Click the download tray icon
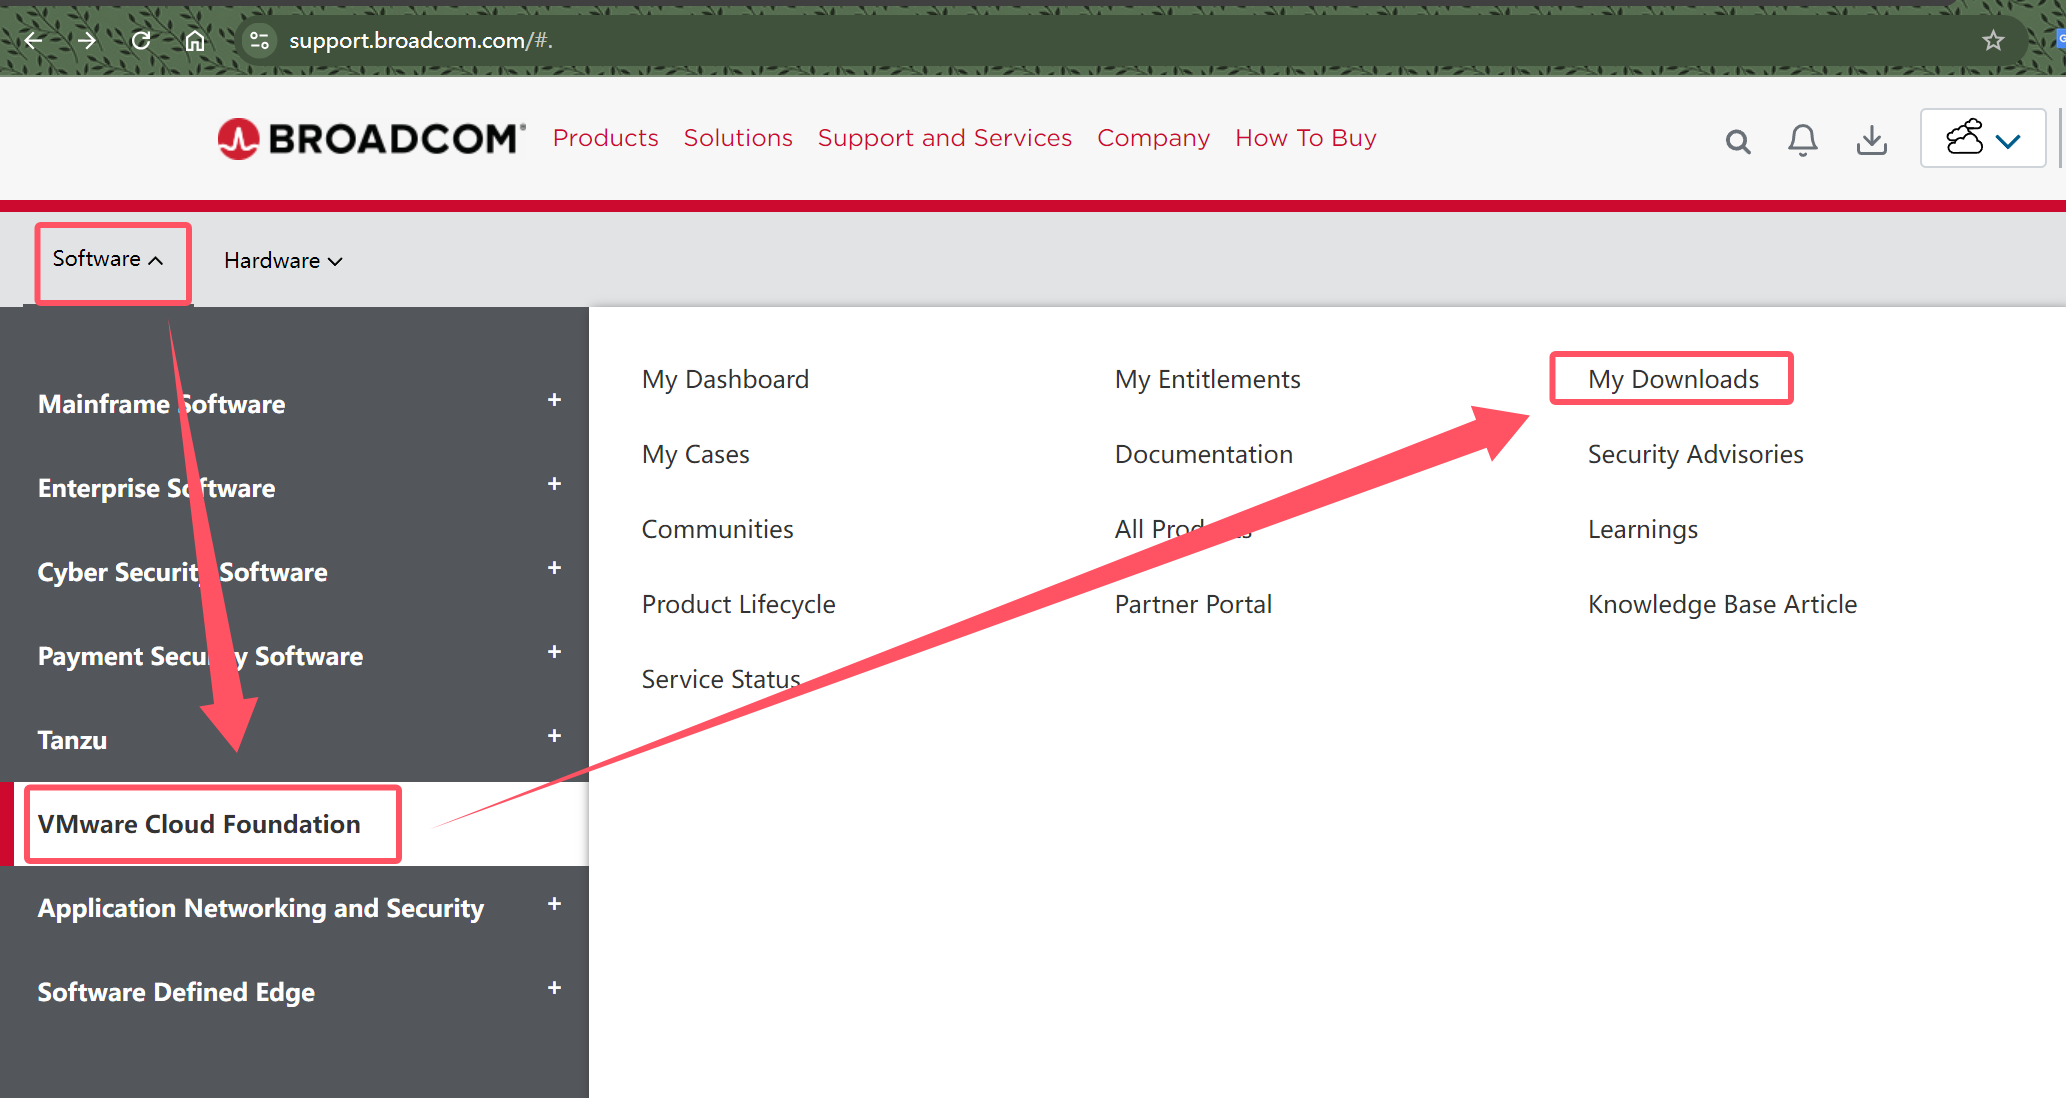This screenshot has height=1098, width=2066. pyautogui.click(x=1871, y=140)
